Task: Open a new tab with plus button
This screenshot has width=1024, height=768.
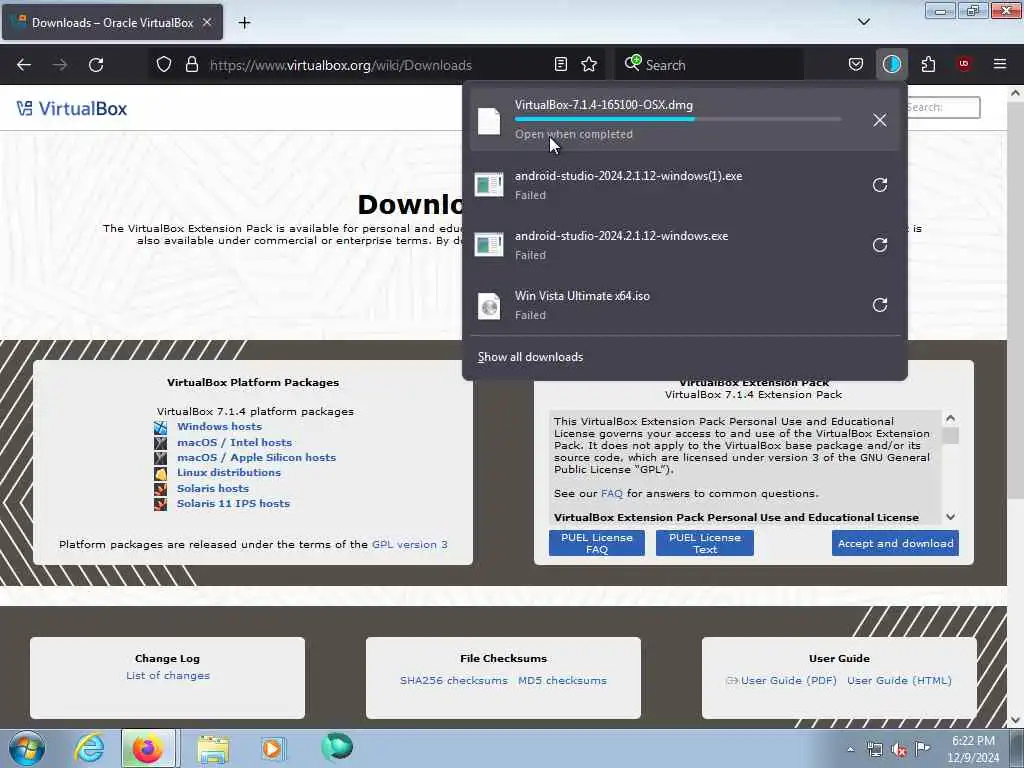Action: tap(244, 23)
